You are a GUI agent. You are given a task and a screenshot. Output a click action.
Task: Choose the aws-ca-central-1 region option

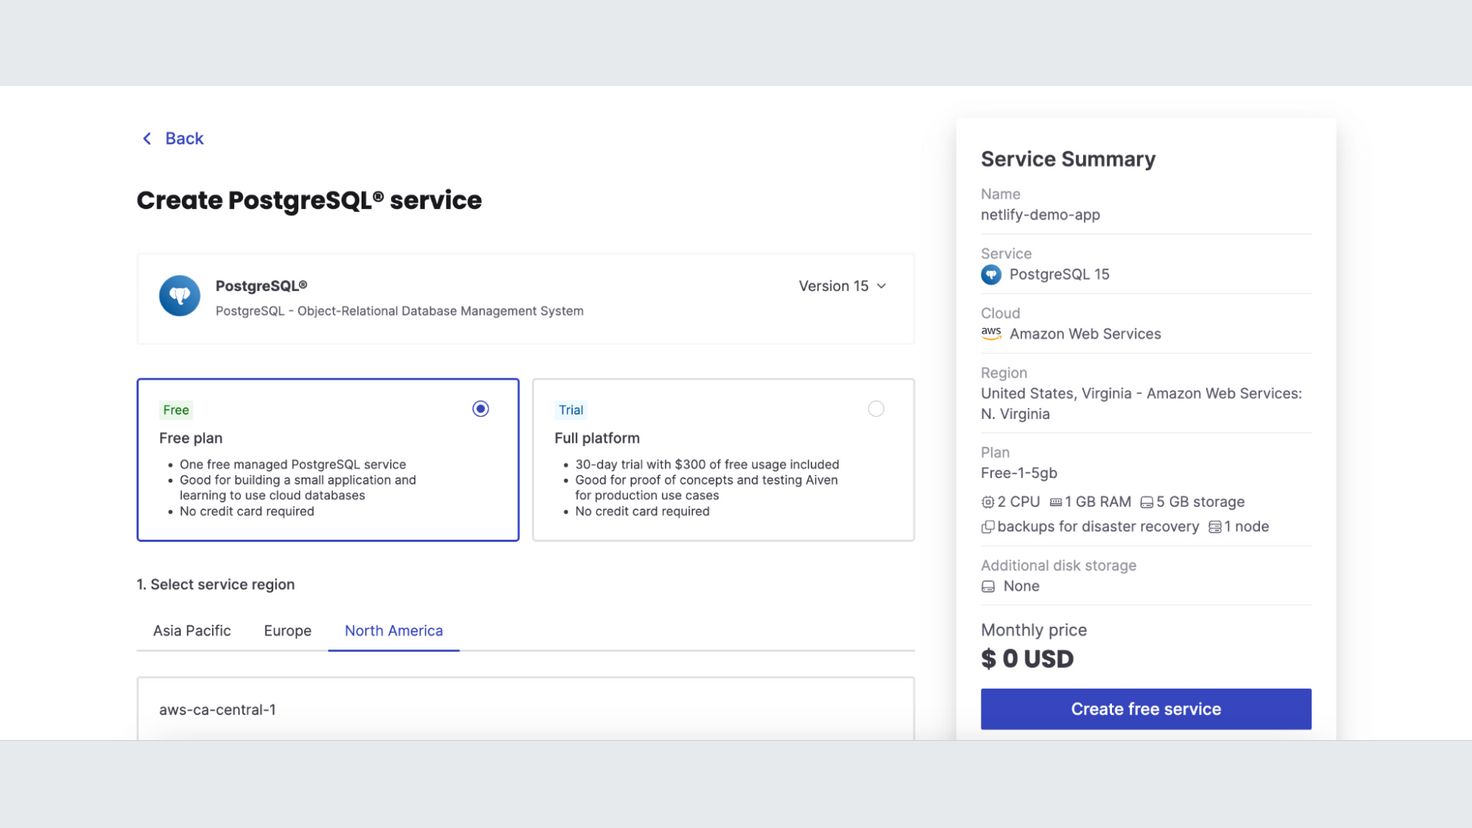click(526, 710)
